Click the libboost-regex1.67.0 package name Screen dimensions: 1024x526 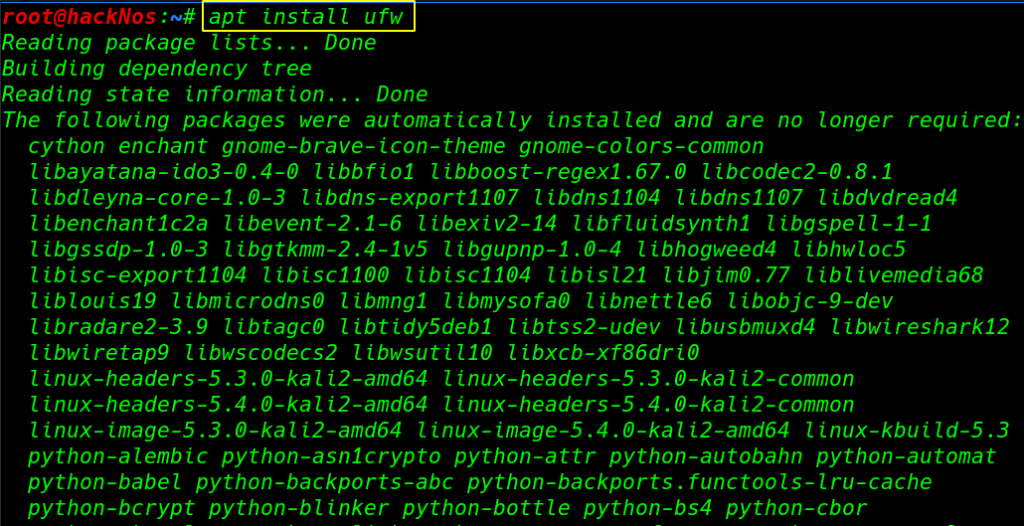pos(558,173)
